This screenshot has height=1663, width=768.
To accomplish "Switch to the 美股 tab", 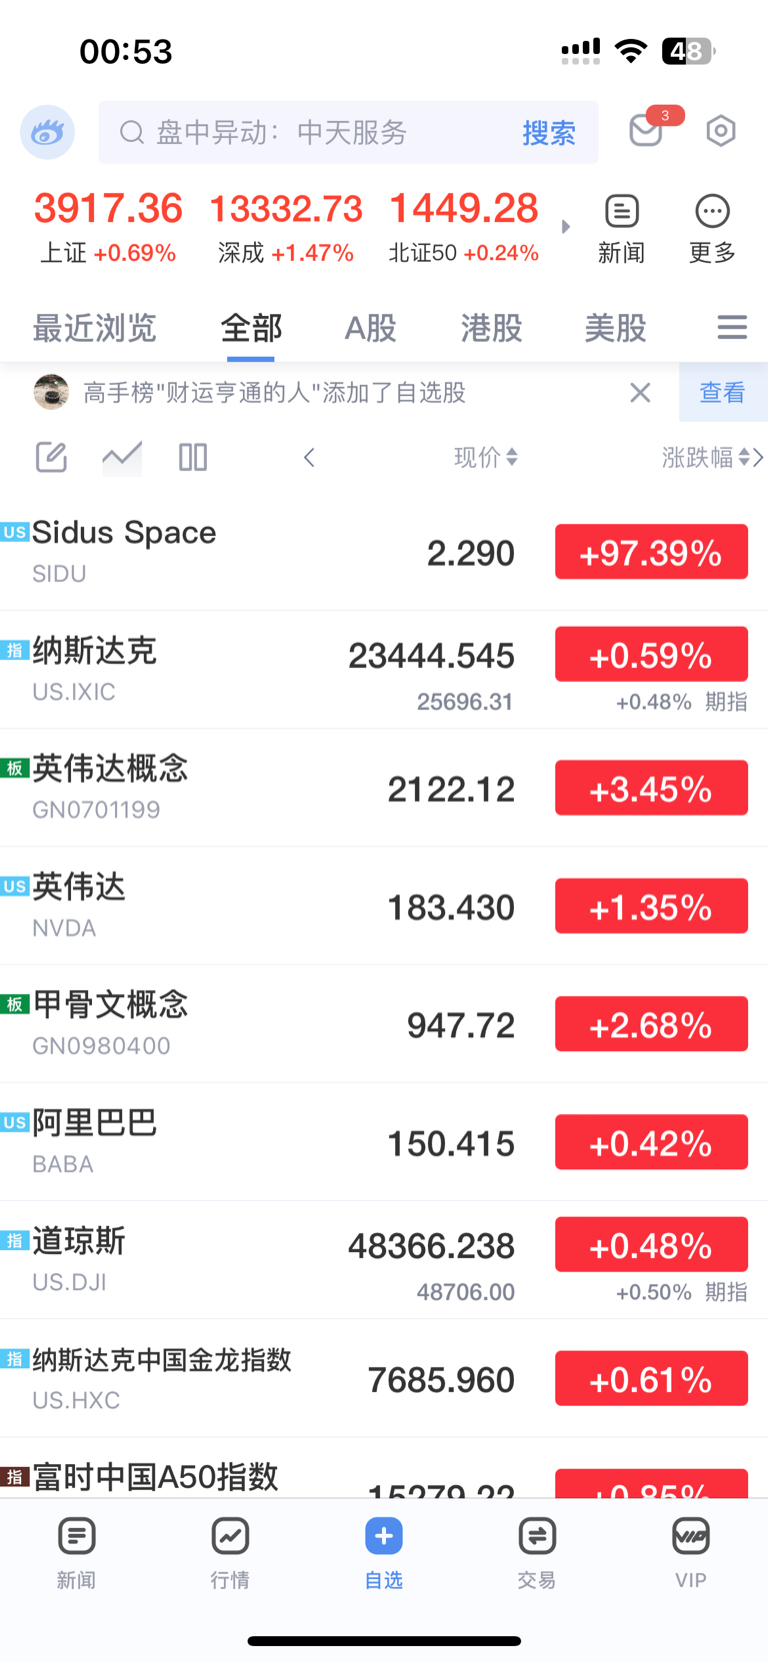I will click(615, 328).
